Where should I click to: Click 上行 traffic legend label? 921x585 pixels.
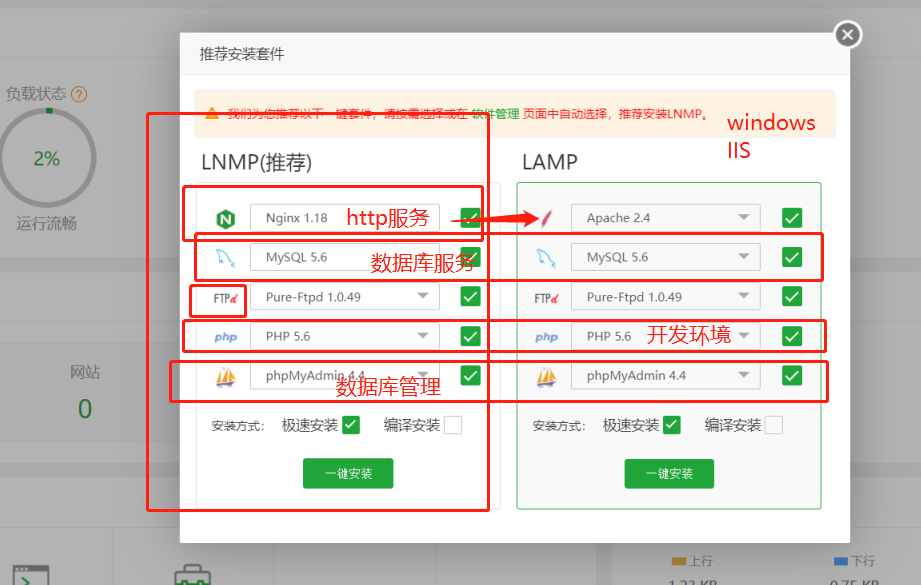pyautogui.click(x=701, y=561)
